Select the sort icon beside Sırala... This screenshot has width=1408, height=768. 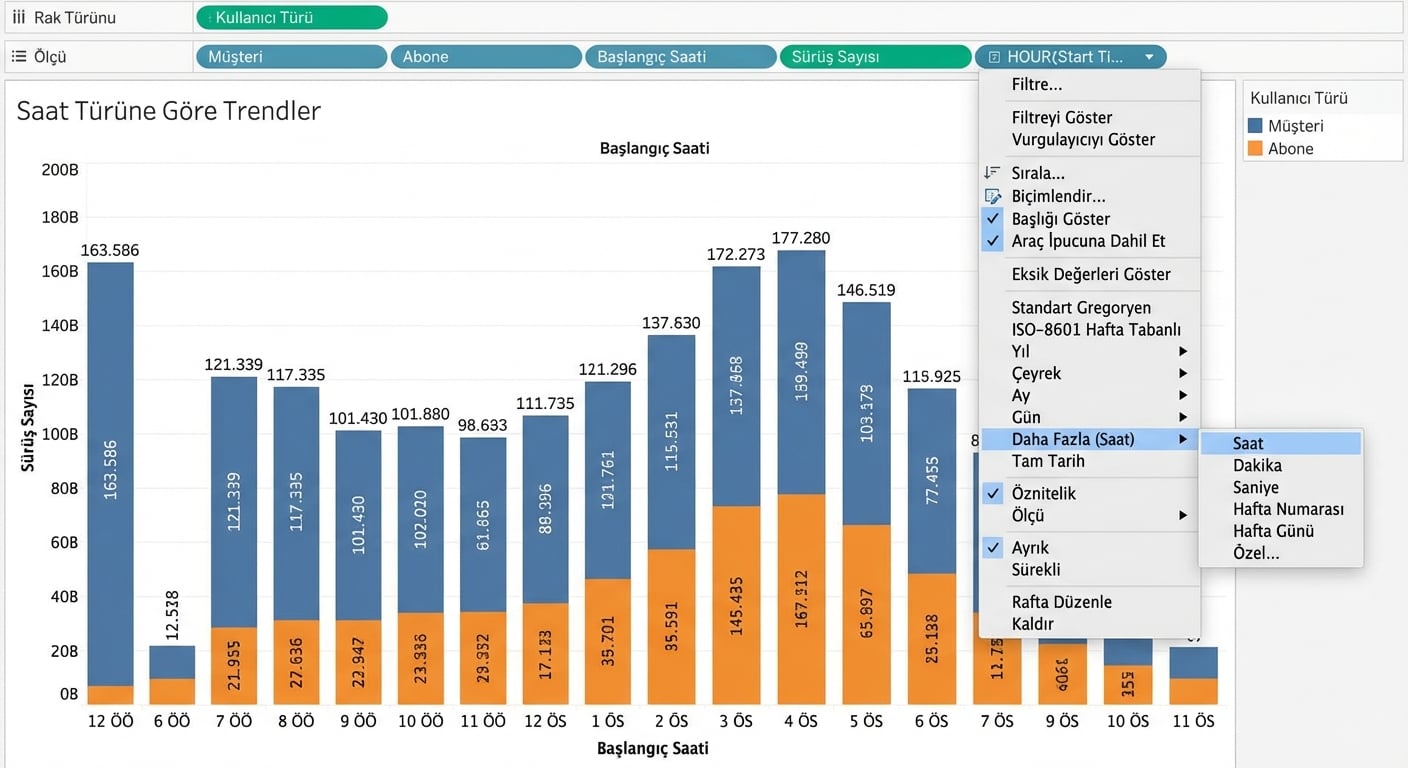point(992,172)
